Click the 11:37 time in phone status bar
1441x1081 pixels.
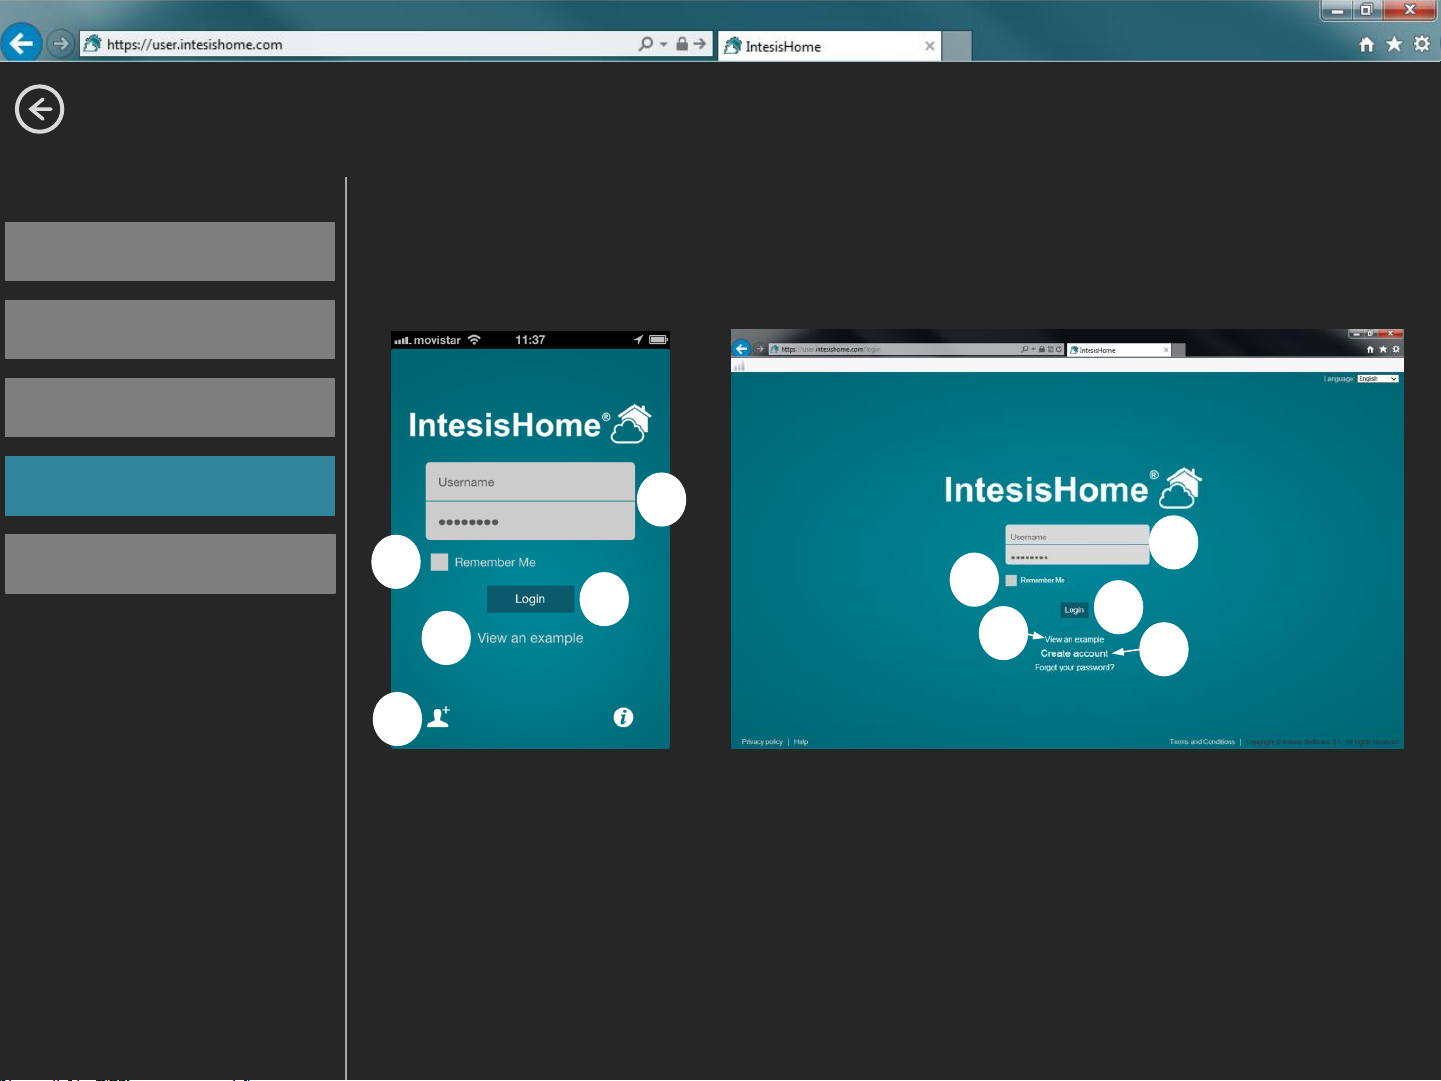(530, 340)
